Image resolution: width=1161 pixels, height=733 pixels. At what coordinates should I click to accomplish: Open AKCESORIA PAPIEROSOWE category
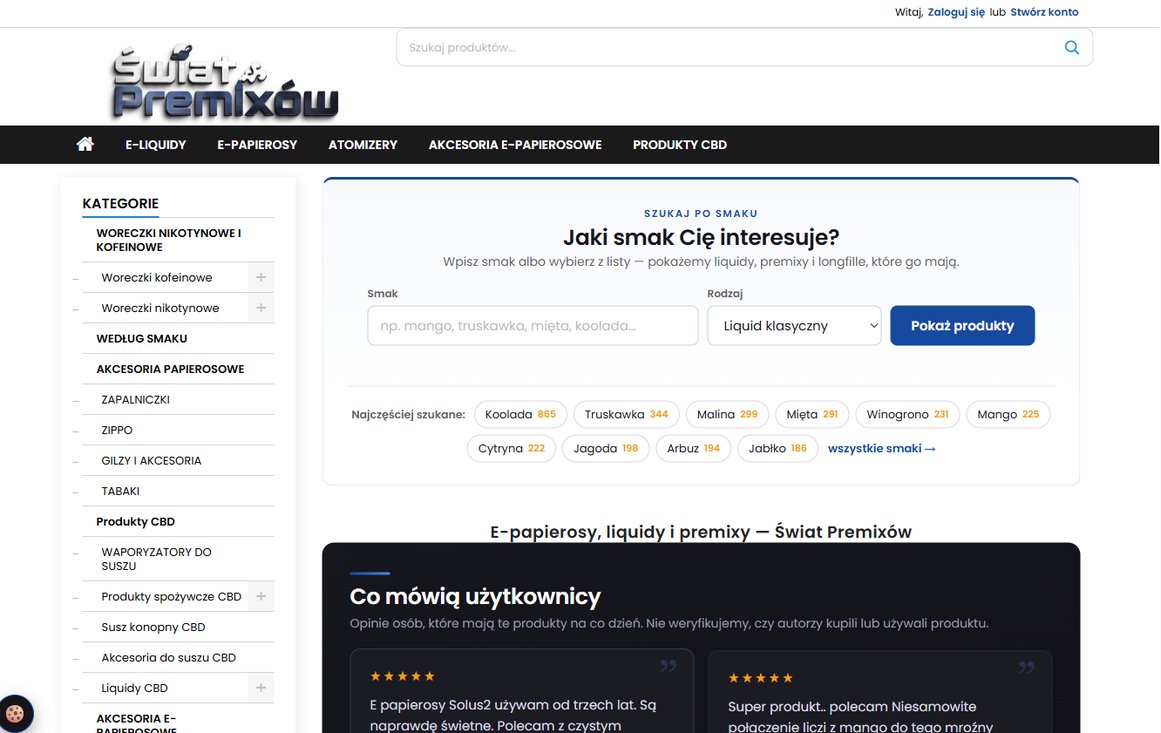pyautogui.click(x=170, y=369)
